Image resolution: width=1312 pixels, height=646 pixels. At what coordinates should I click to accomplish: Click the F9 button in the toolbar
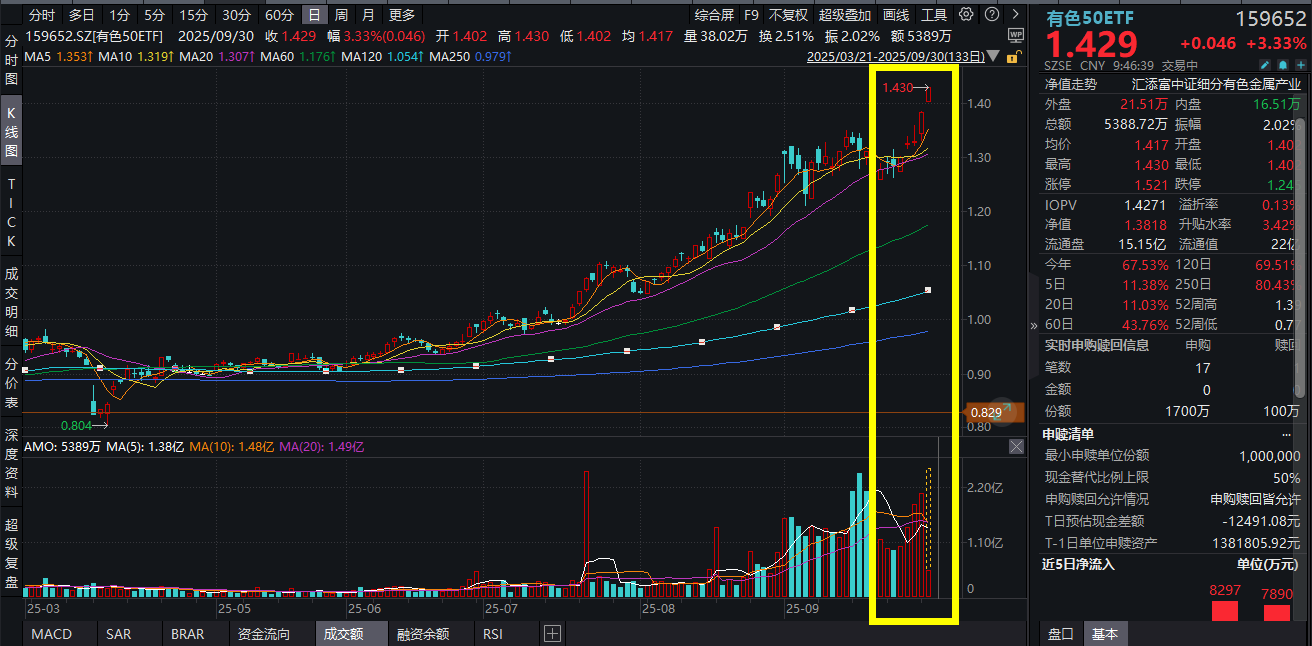751,15
